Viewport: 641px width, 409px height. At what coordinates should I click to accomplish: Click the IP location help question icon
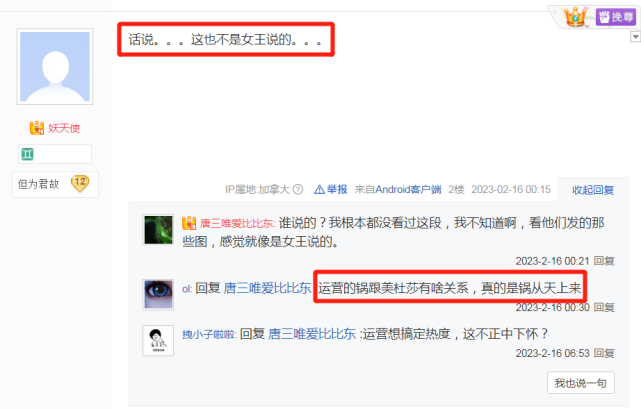click(x=298, y=189)
